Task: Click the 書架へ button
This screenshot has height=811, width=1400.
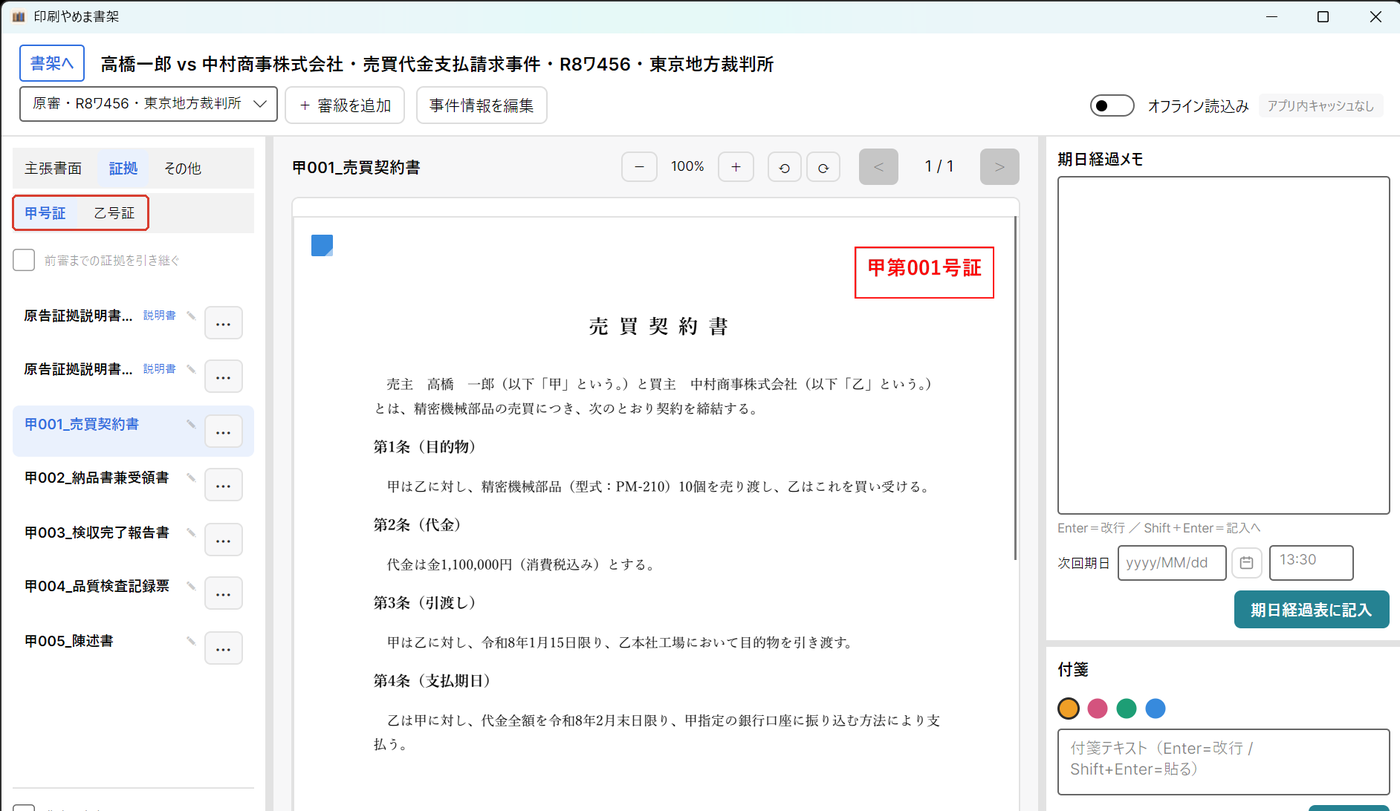Action: tap(52, 63)
